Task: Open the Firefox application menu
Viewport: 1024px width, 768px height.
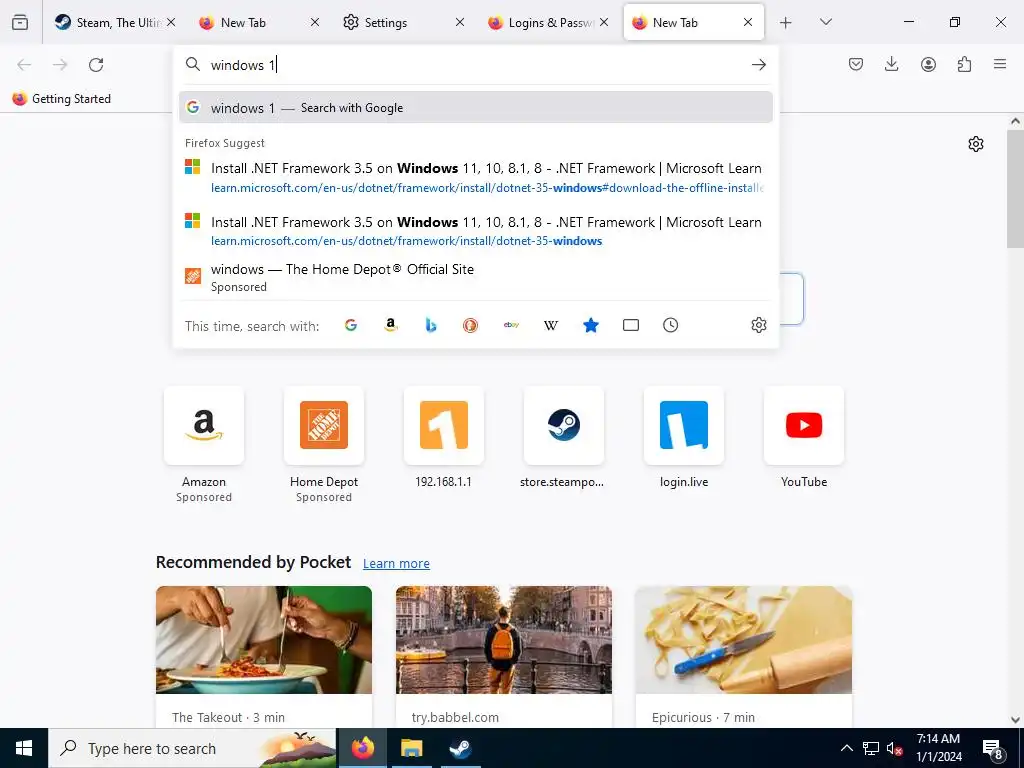Action: tap(1000, 64)
